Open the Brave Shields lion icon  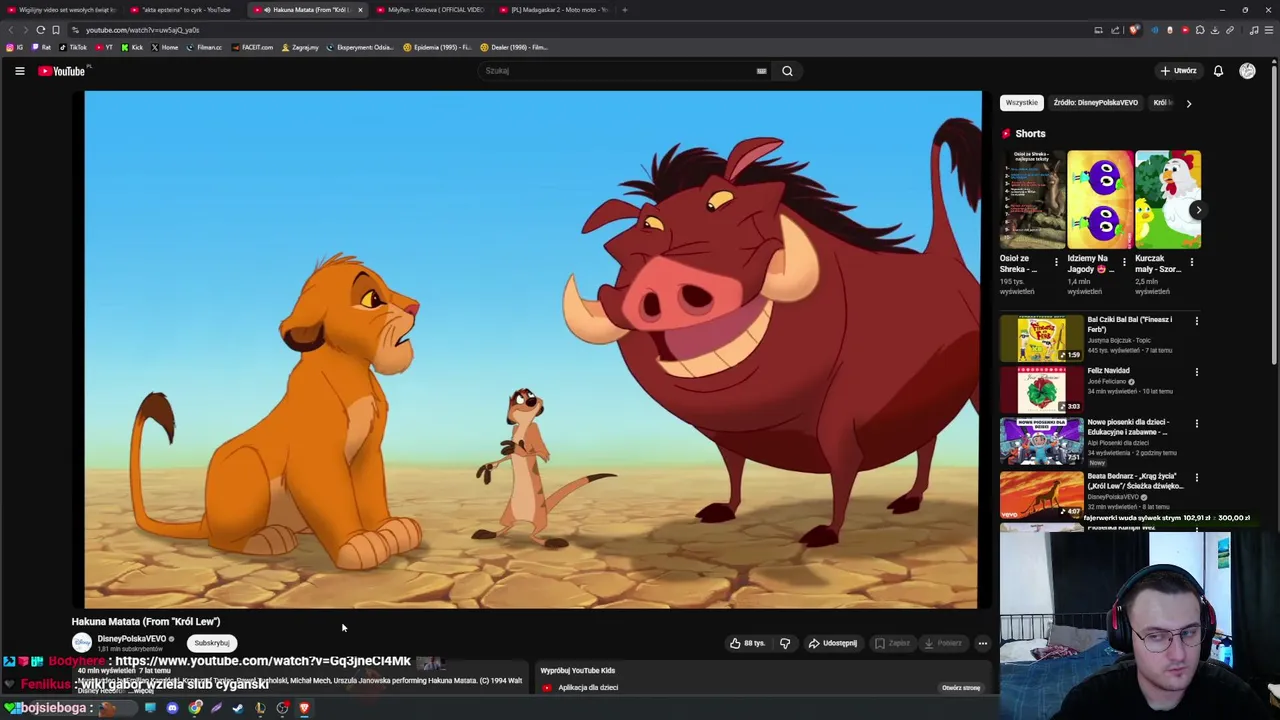pos(1133,30)
